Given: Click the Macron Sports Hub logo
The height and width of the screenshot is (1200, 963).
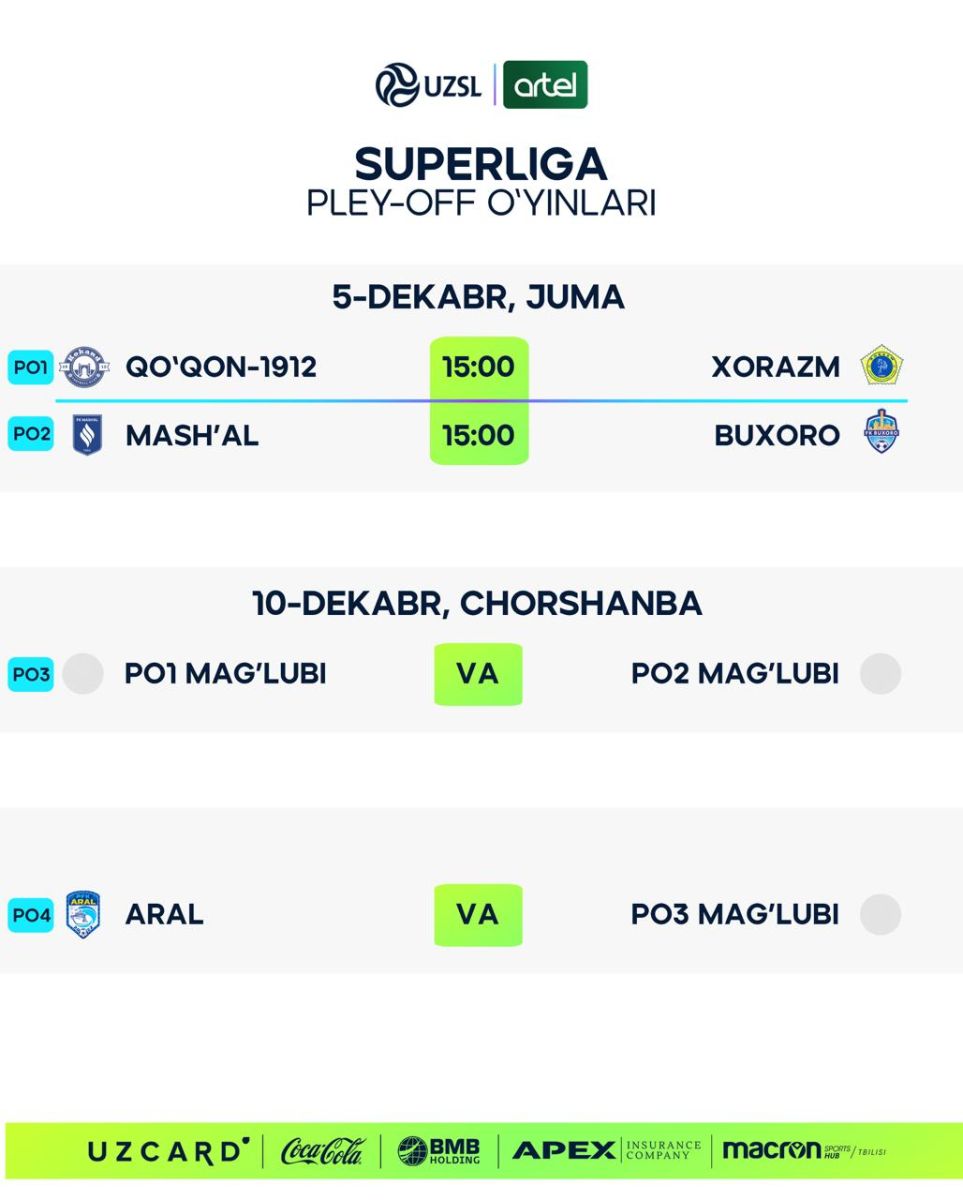Looking at the screenshot, I should [x=803, y=1151].
